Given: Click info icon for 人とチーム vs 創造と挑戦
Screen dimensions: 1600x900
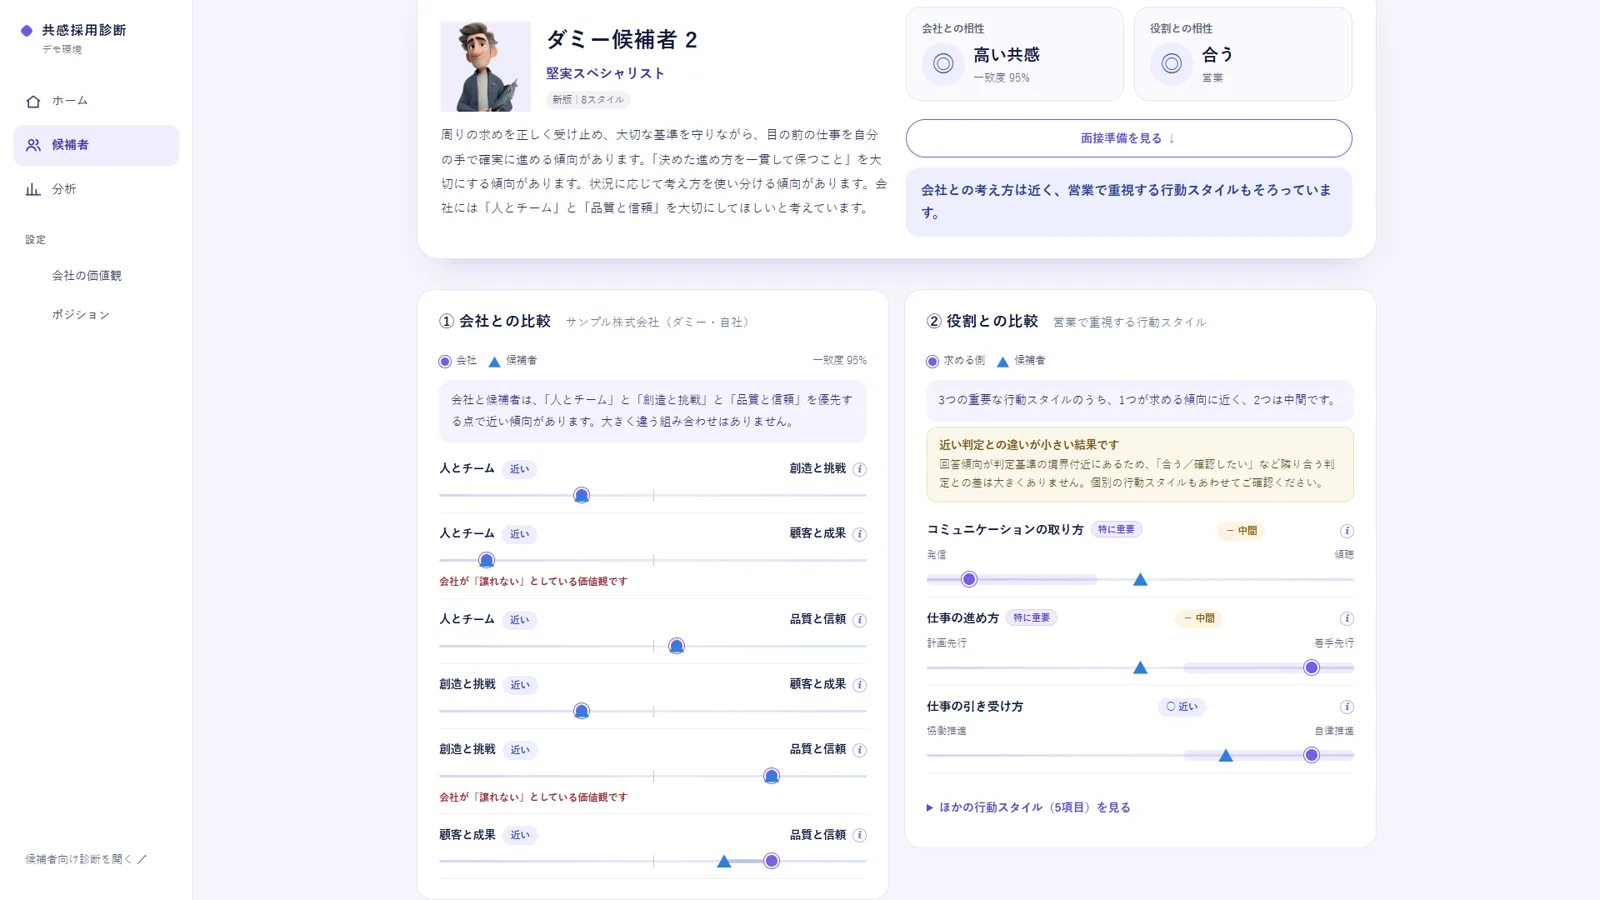Looking at the screenshot, I should pyautogui.click(x=859, y=469).
